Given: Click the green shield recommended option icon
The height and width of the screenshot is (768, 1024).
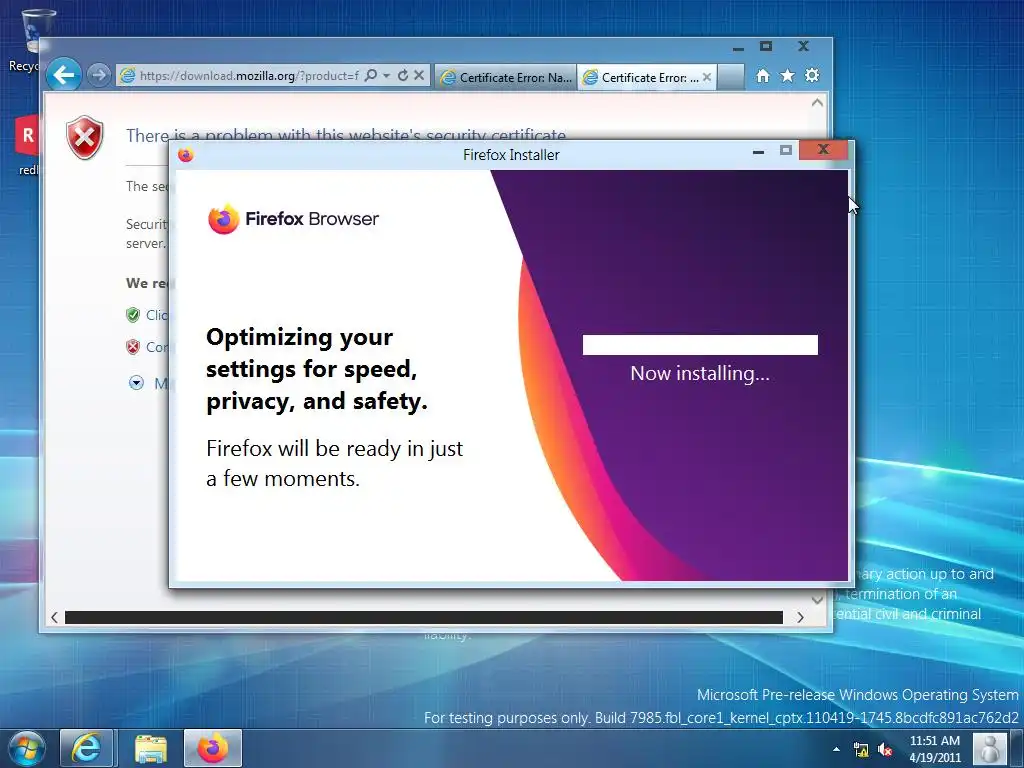Looking at the screenshot, I should pyautogui.click(x=133, y=315).
